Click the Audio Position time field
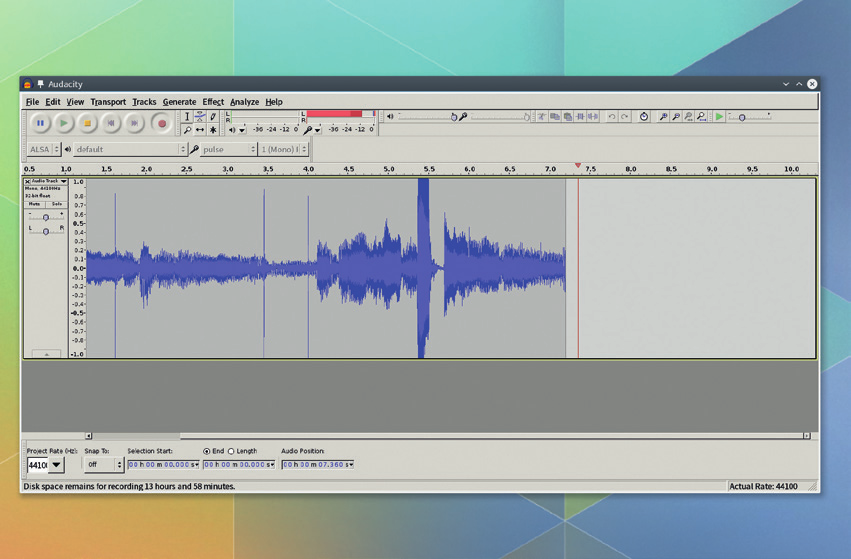This screenshot has width=851, height=559. pos(317,465)
